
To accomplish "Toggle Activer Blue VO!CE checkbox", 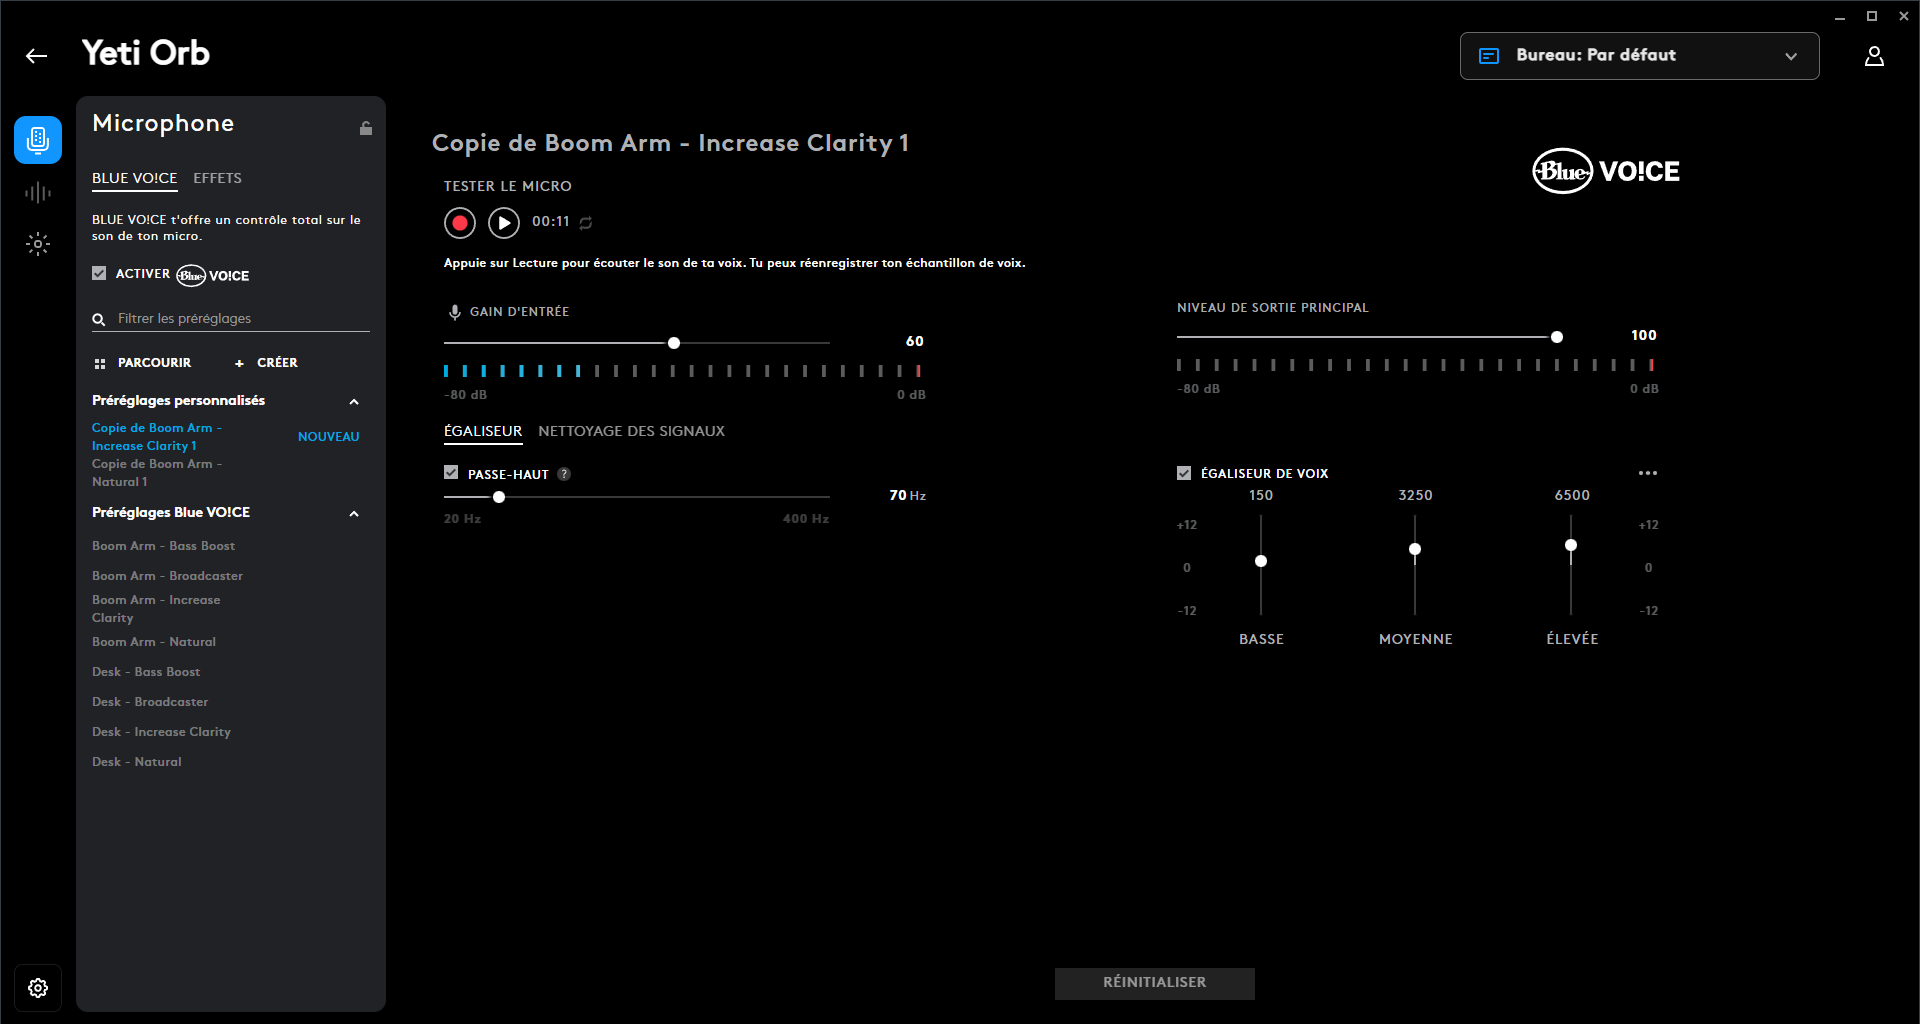I will (99, 273).
